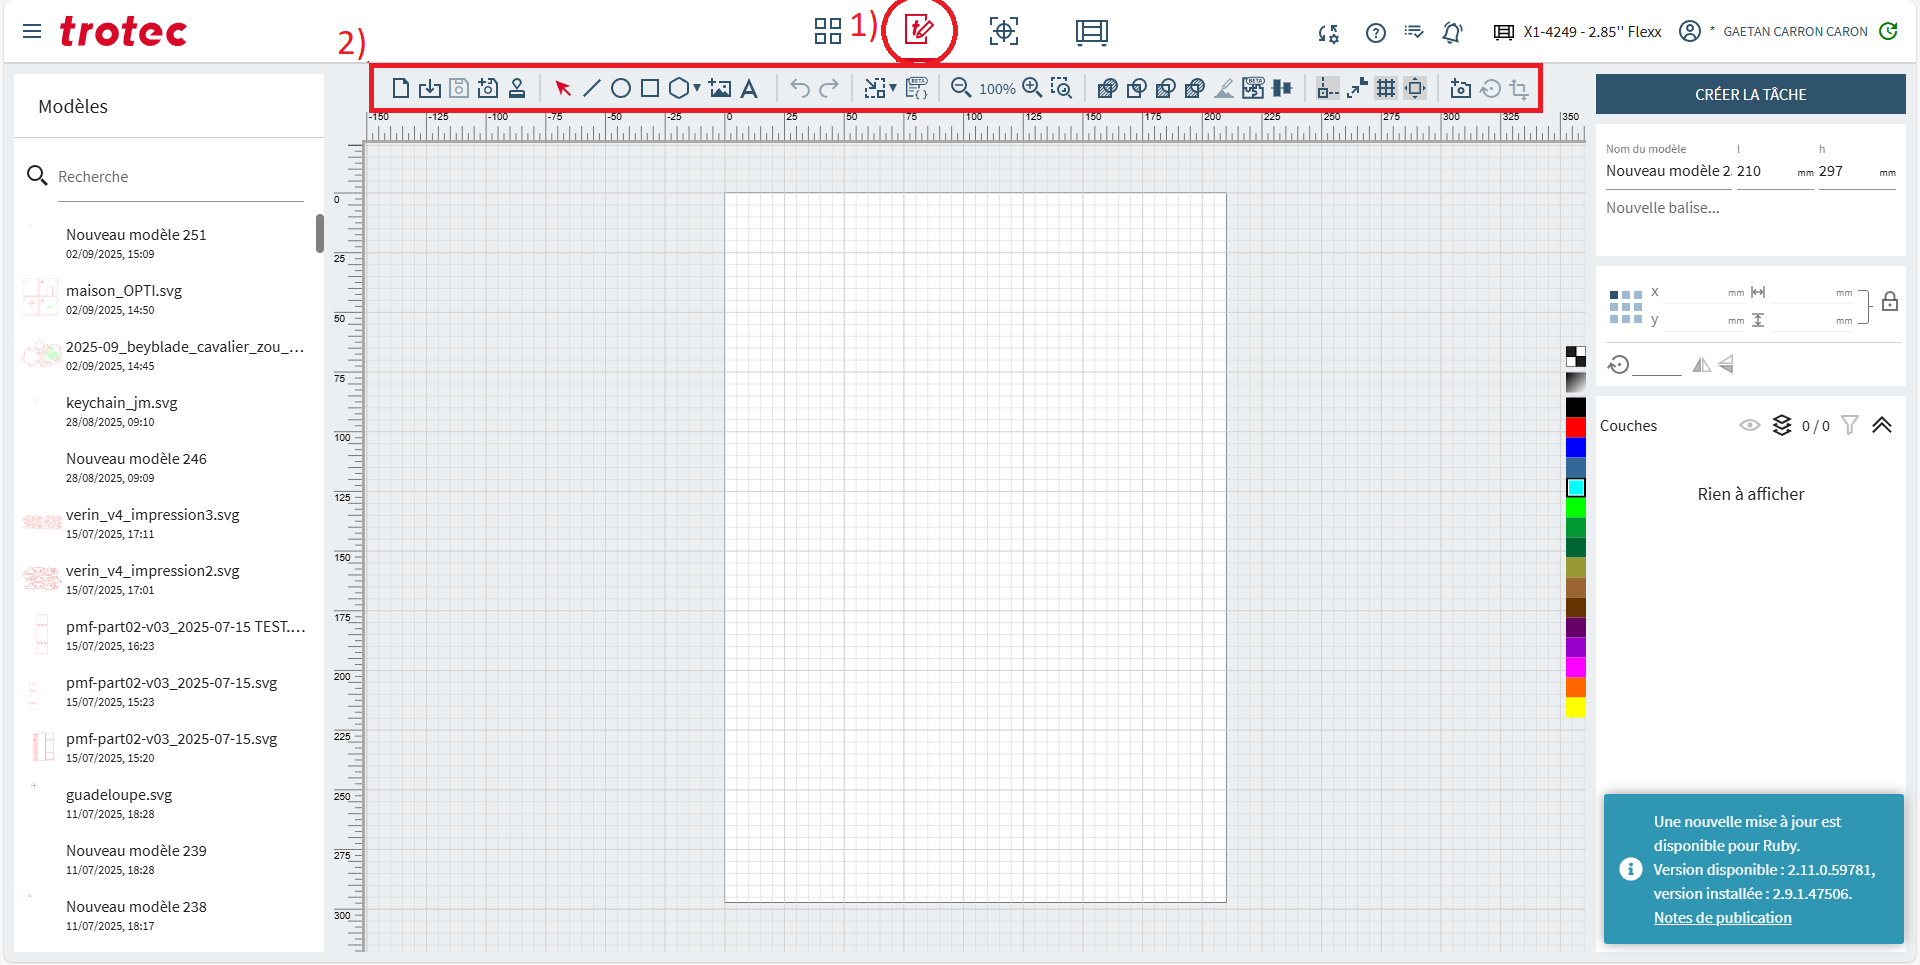Select the stamp tool icon
The image size is (1920, 965).
(x=517, y=88)
